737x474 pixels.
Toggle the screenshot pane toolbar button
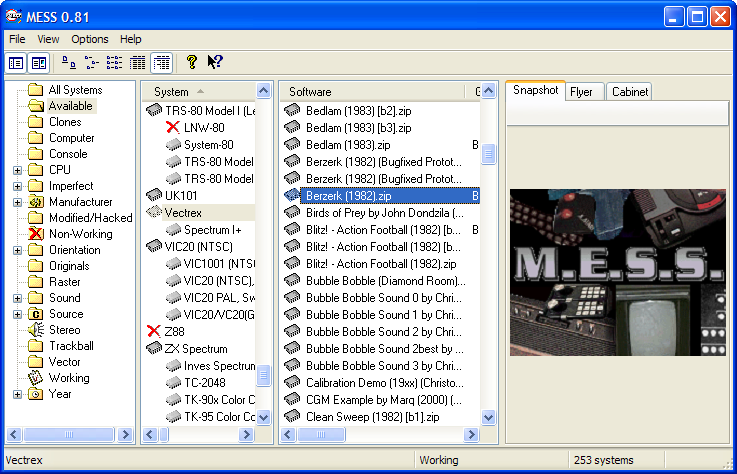pyautogui.click(x=39, y=63)
